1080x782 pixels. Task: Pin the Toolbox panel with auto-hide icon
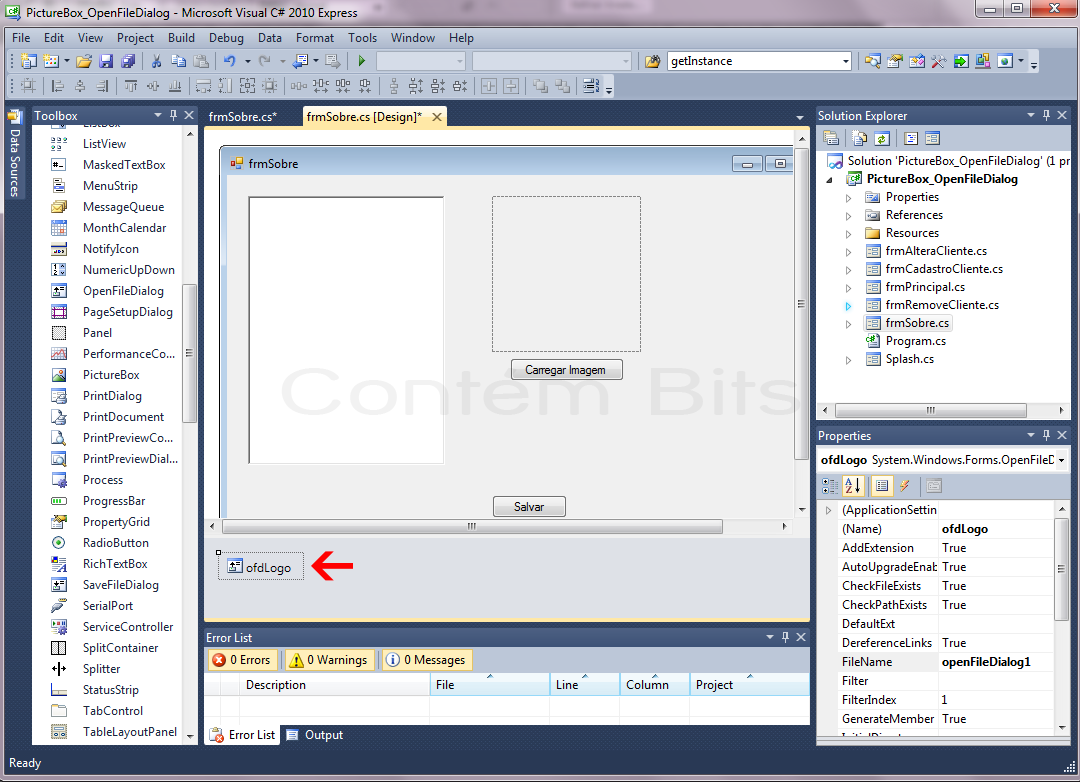click(x=174, y=115)
